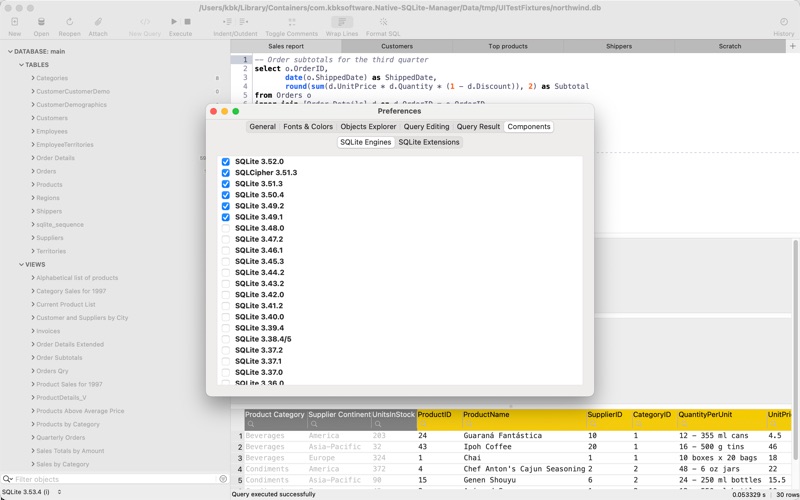Select the Order Subtotals view item
Screen dimensions: 800x500
click(59, 358)
